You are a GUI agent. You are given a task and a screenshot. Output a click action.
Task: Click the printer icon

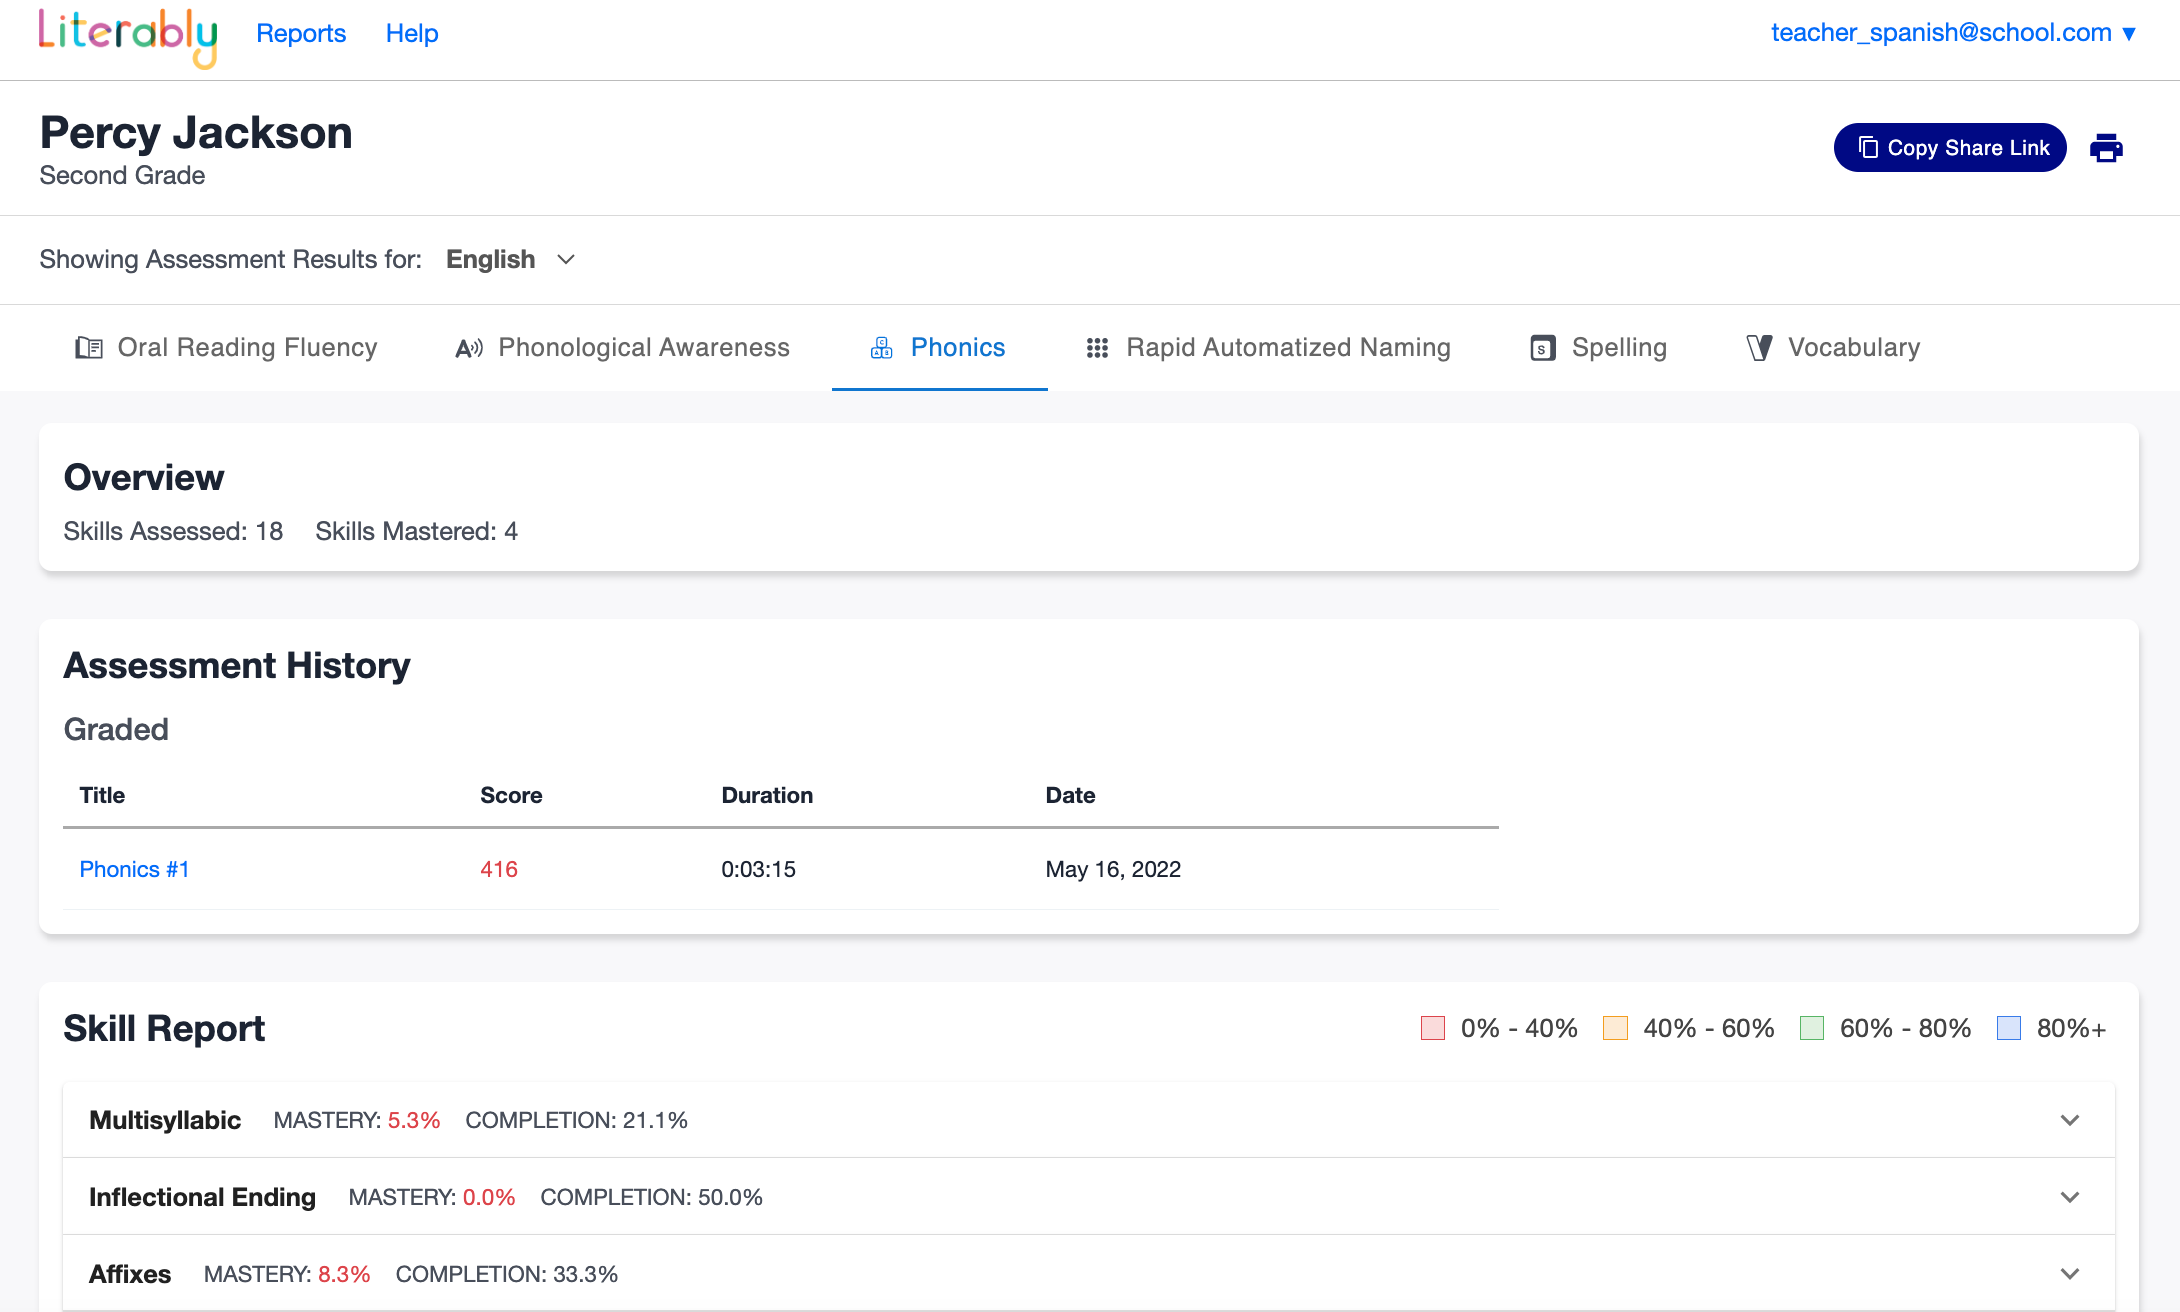2106,148
